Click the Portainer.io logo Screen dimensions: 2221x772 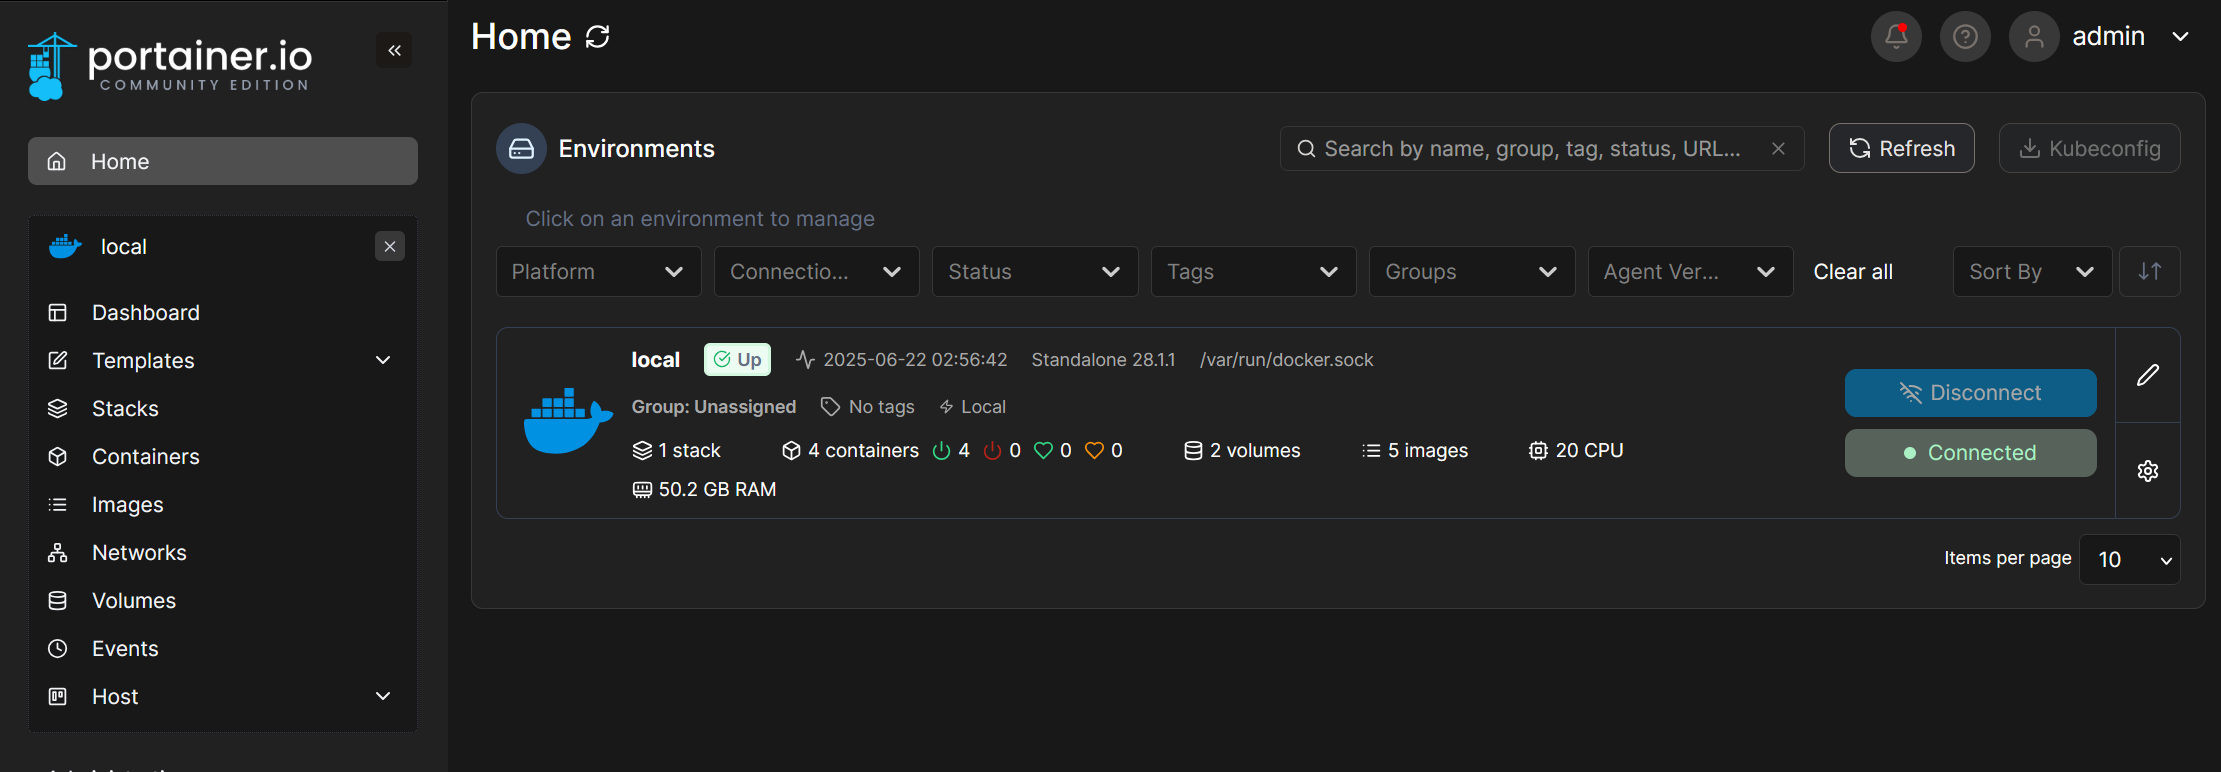tap(170, 65)
